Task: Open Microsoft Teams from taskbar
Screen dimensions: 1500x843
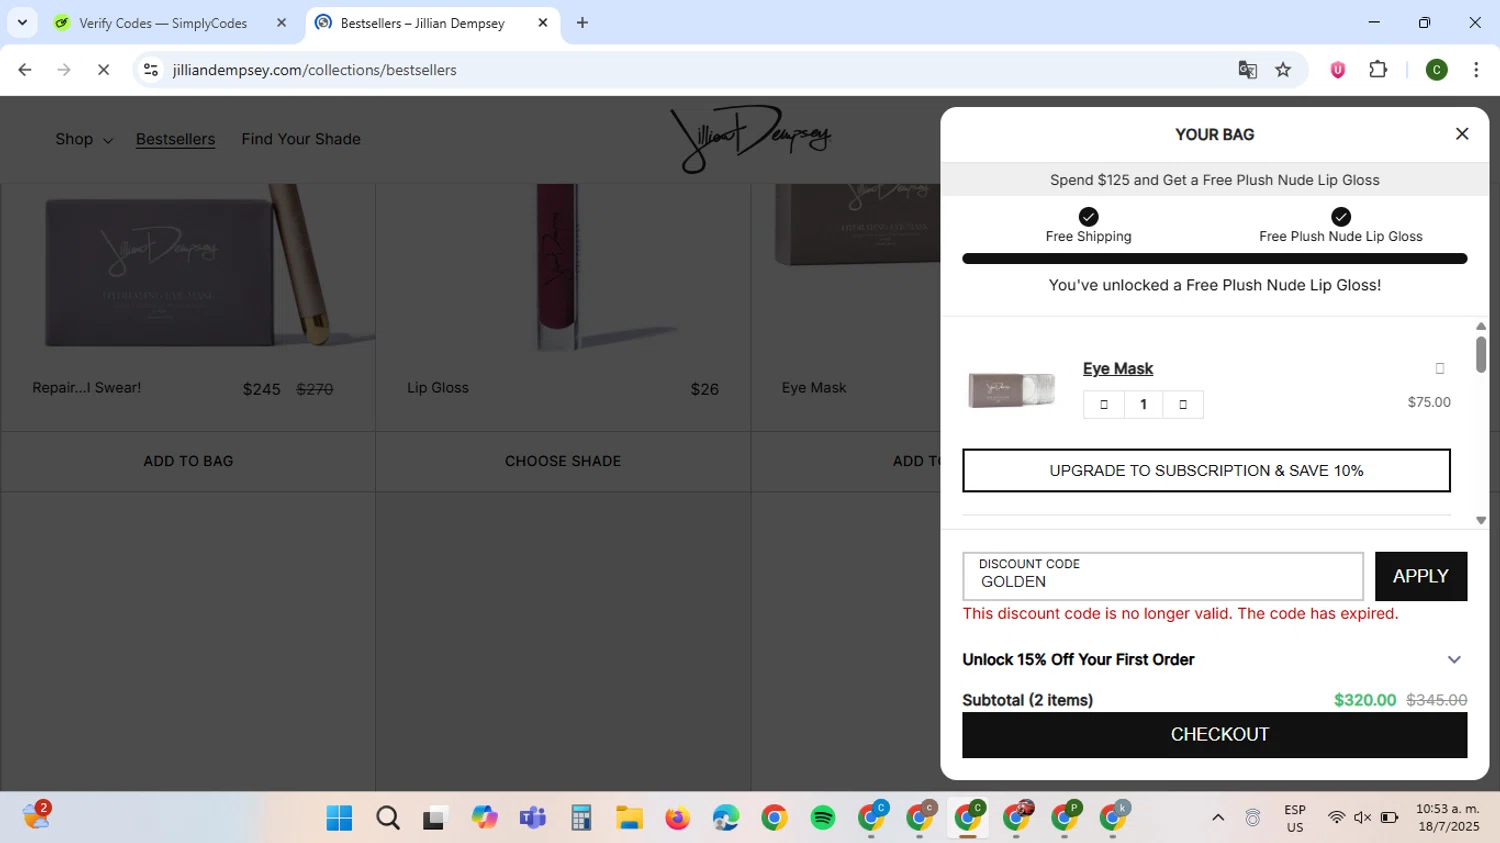Action: [533, 818]
